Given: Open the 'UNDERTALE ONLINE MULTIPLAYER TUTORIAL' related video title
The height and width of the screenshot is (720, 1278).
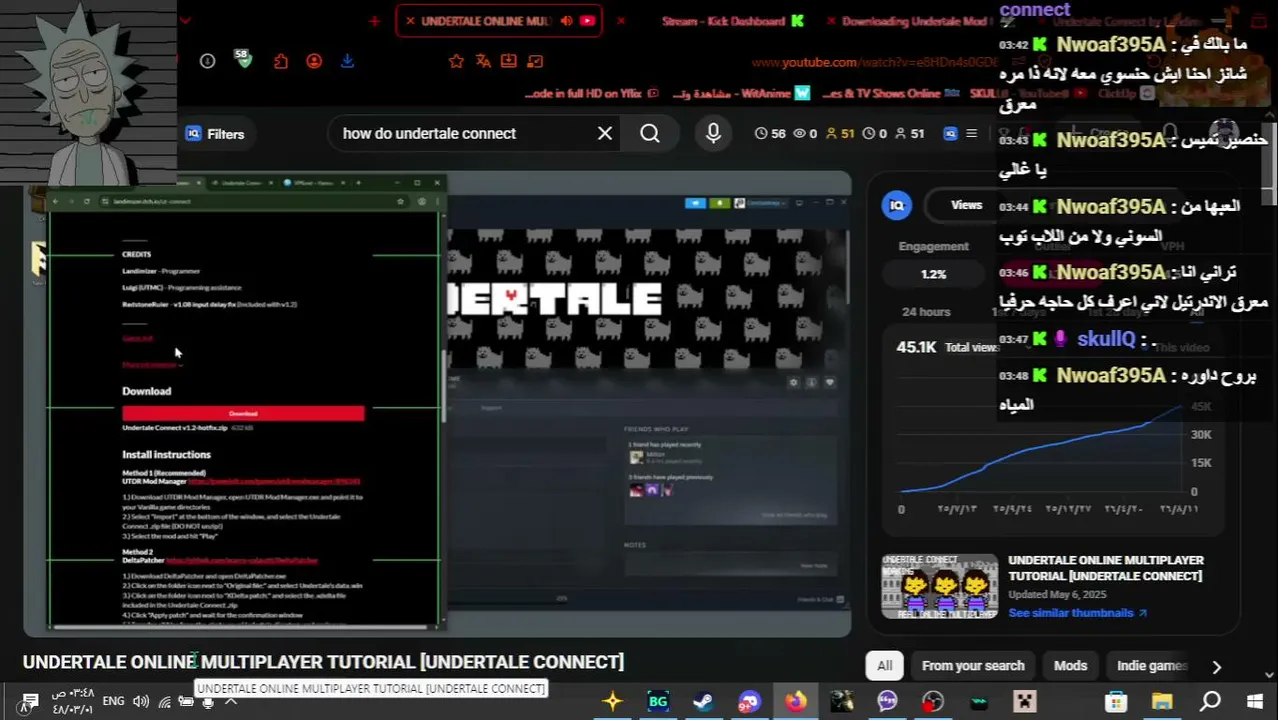Looking at the screenshot, I should coord(1106,568).
